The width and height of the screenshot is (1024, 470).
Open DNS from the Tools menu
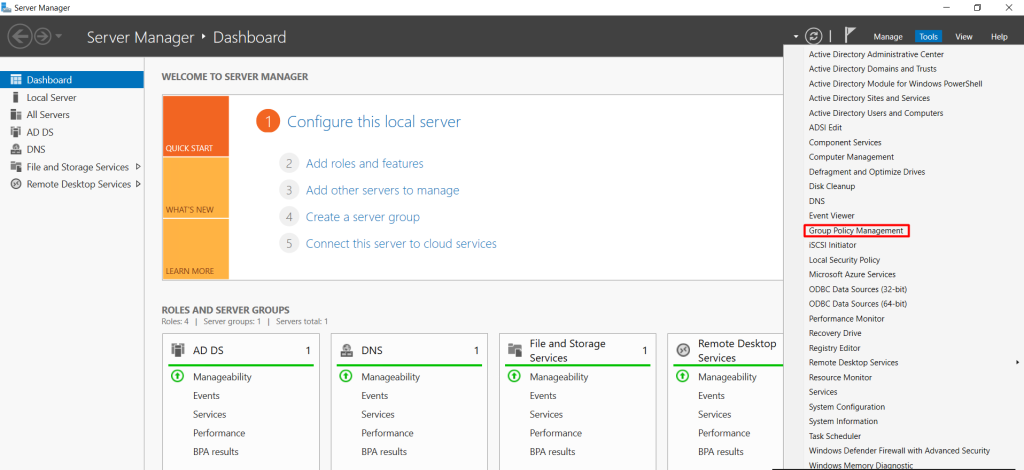tap(816, 201)
